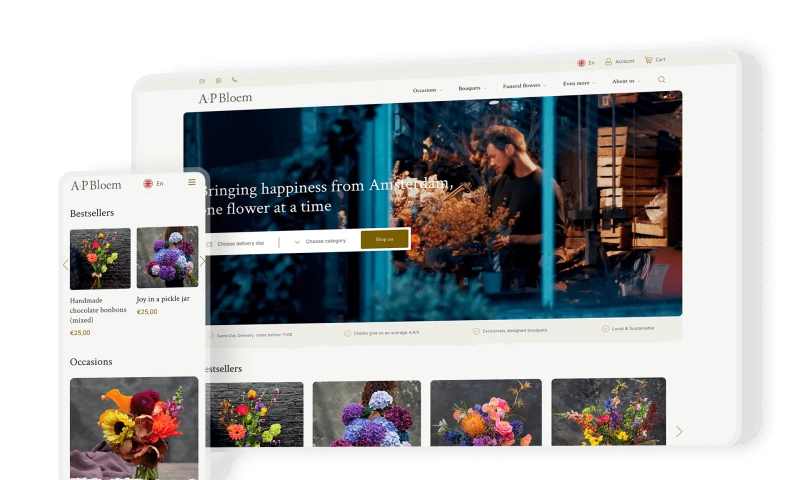This screenshot has width=800, height=480.
Task: Click the Shop now button
Action: [385, 239]
